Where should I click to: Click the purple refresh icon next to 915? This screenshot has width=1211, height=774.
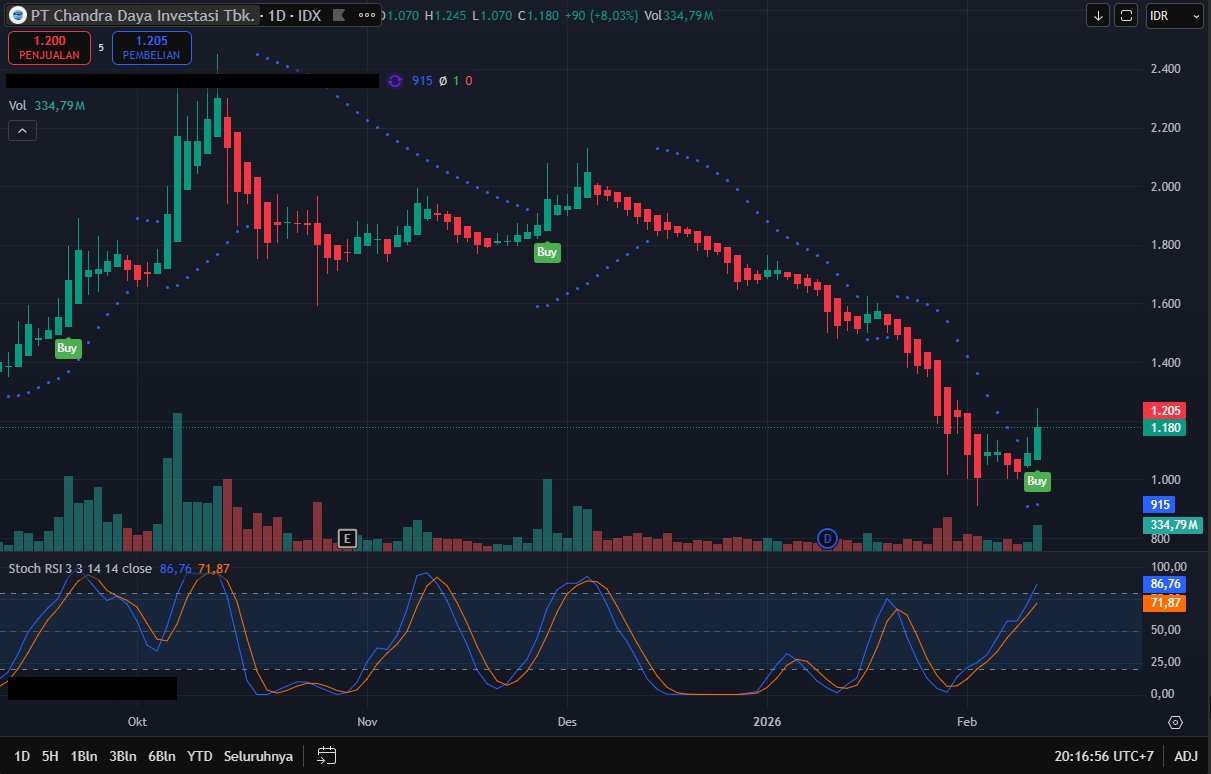pos(394,81)
